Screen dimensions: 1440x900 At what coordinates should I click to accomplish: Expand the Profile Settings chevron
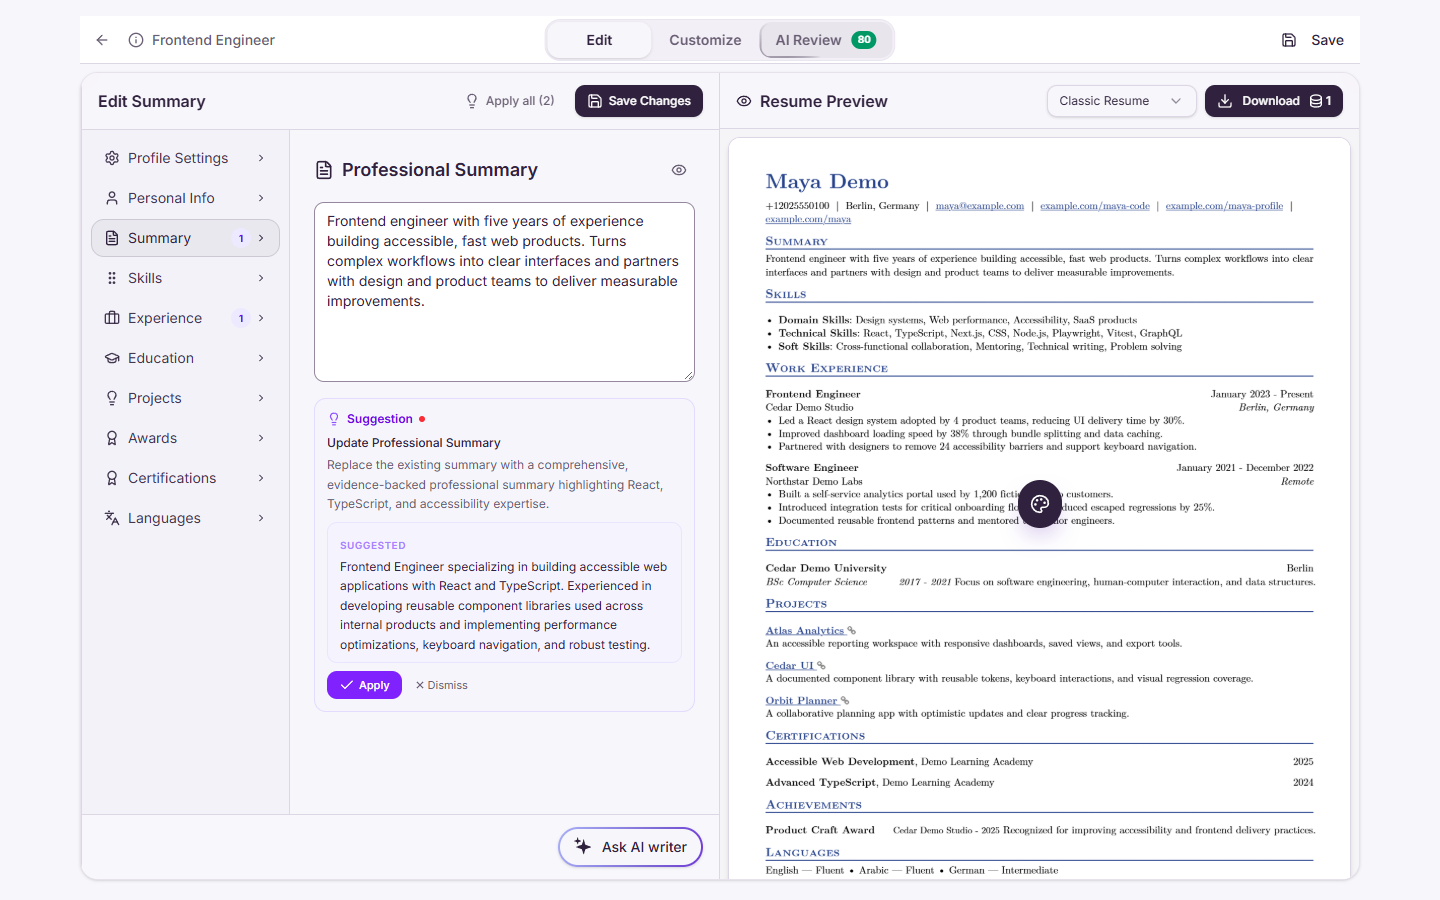click(x=261, y=158)
